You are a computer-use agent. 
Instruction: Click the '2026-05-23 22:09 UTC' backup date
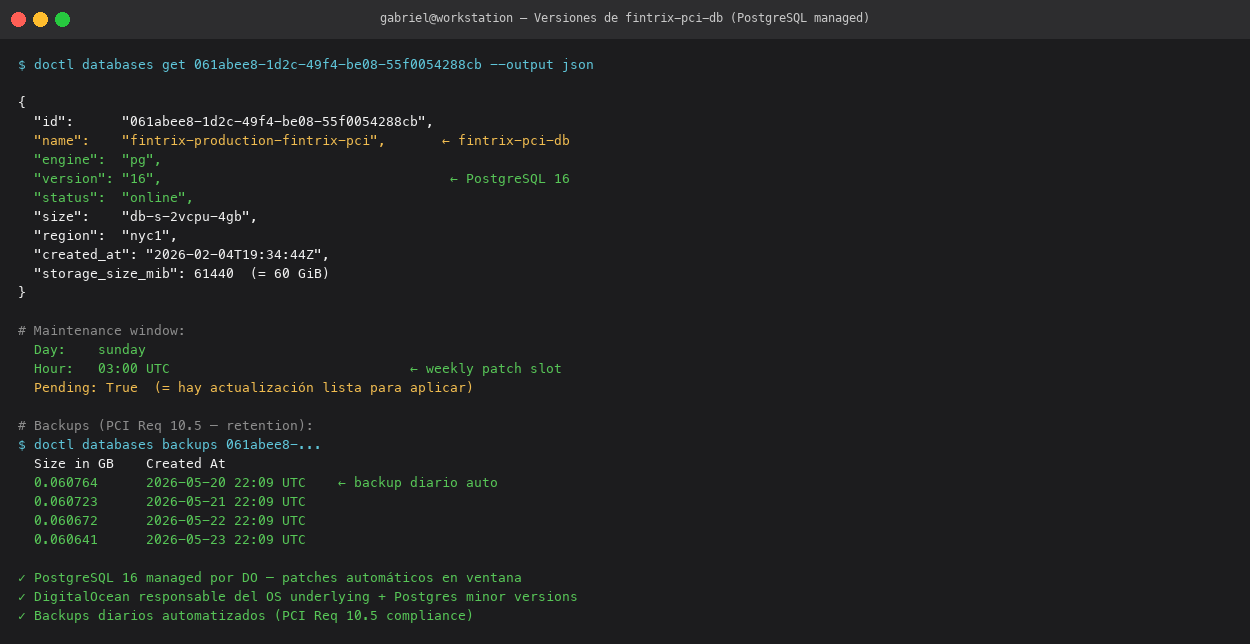[226, 539]
